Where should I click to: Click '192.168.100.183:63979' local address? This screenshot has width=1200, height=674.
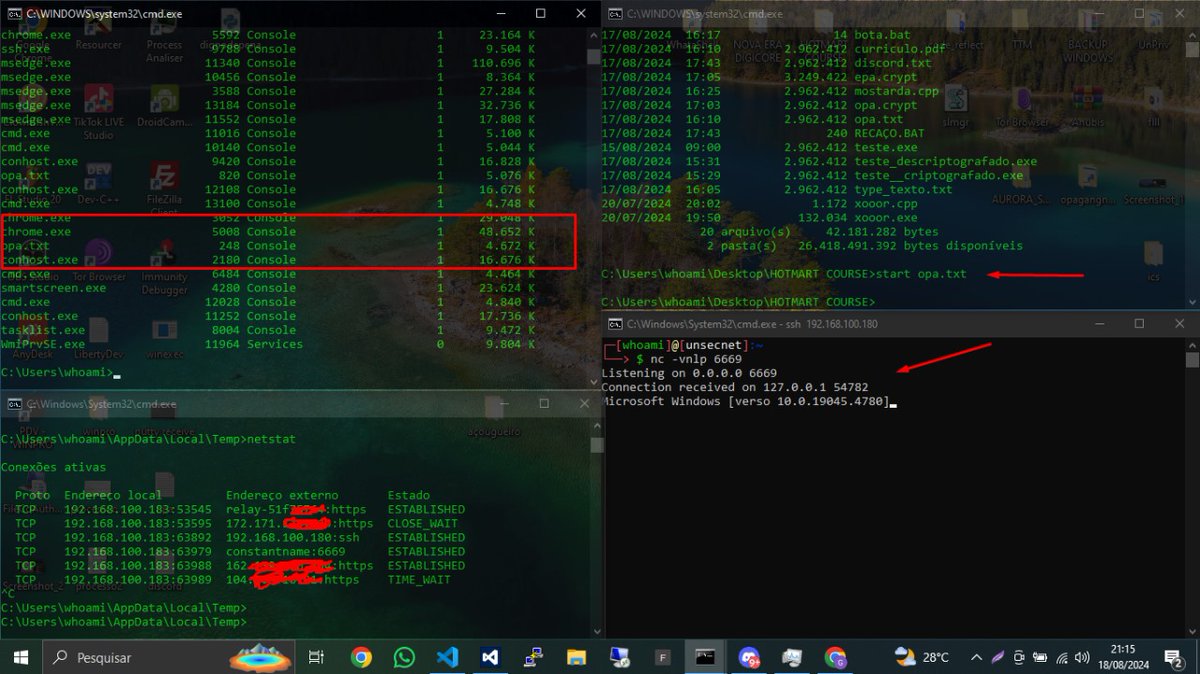(138, 551)
